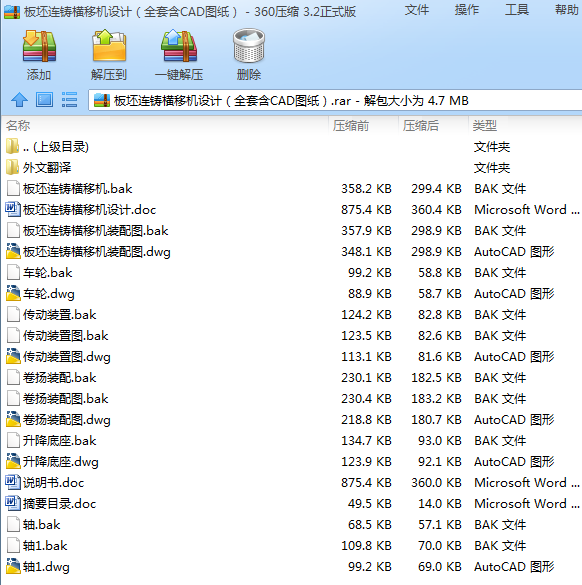Click the 添加 (Add) toolbar icon

coord(39,47)
